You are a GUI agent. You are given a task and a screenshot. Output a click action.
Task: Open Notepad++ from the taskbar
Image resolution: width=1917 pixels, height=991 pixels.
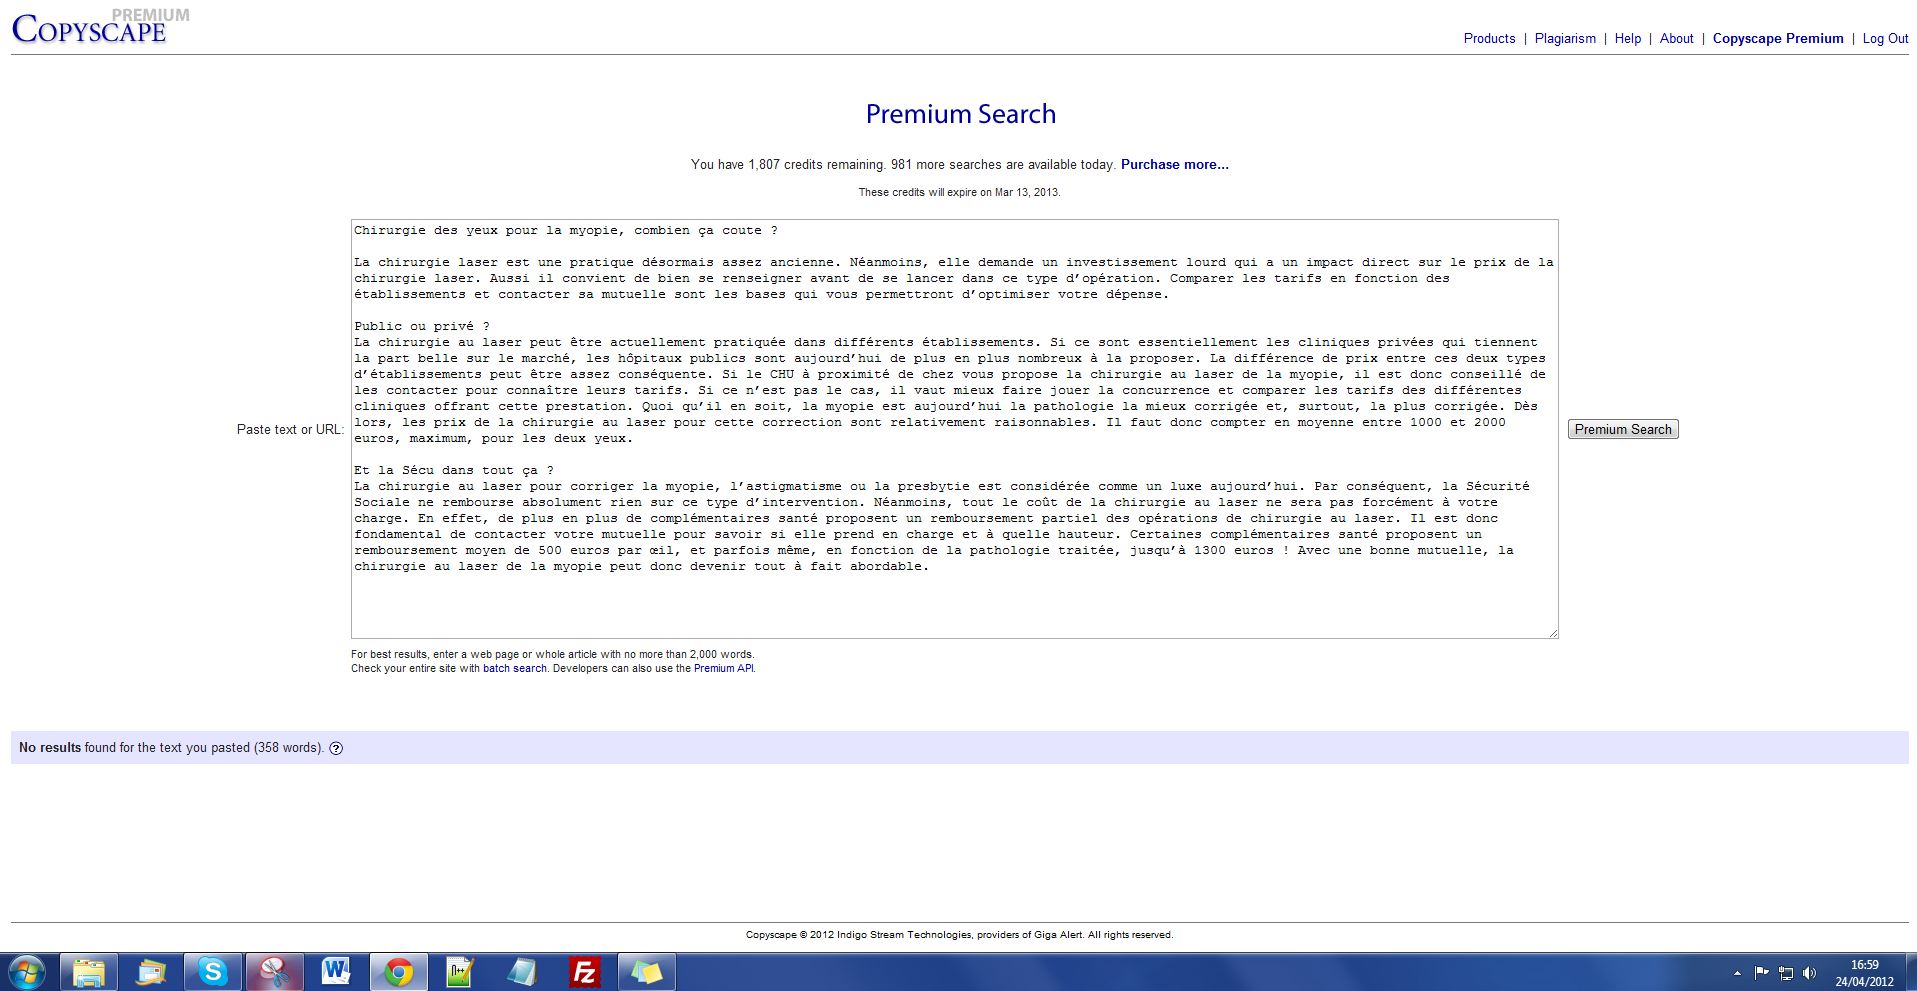pos(460,971)
